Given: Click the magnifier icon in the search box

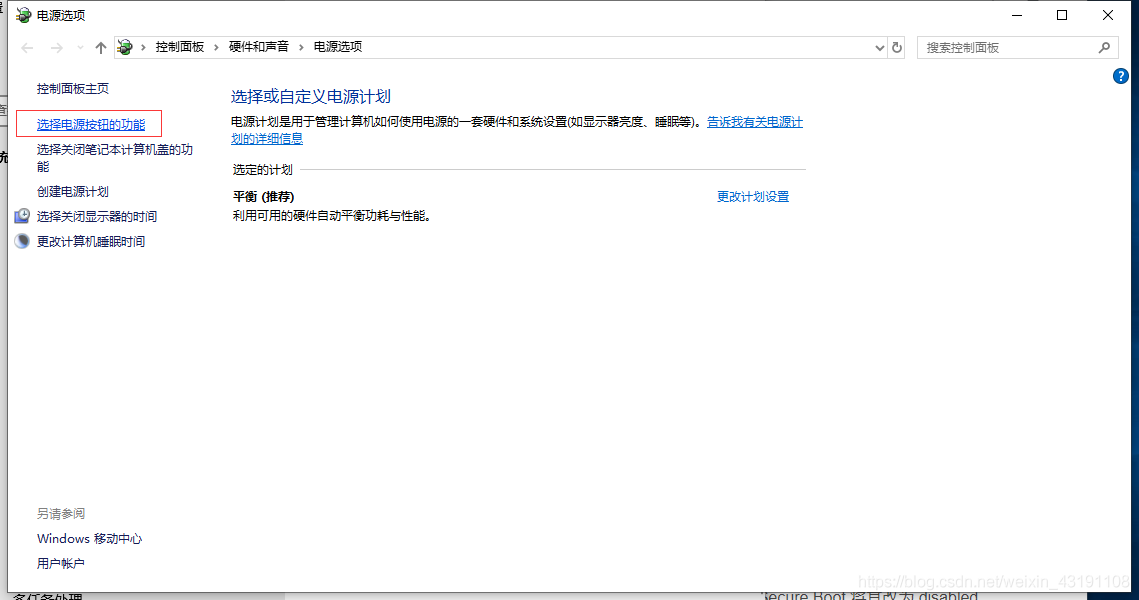Looking at the screenshot, I should click(x=1104, y=47).
